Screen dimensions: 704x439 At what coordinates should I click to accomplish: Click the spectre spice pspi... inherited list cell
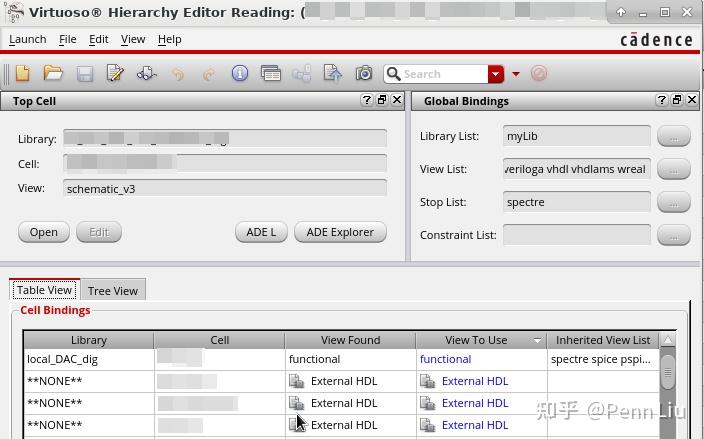click(x=603, y=359)
